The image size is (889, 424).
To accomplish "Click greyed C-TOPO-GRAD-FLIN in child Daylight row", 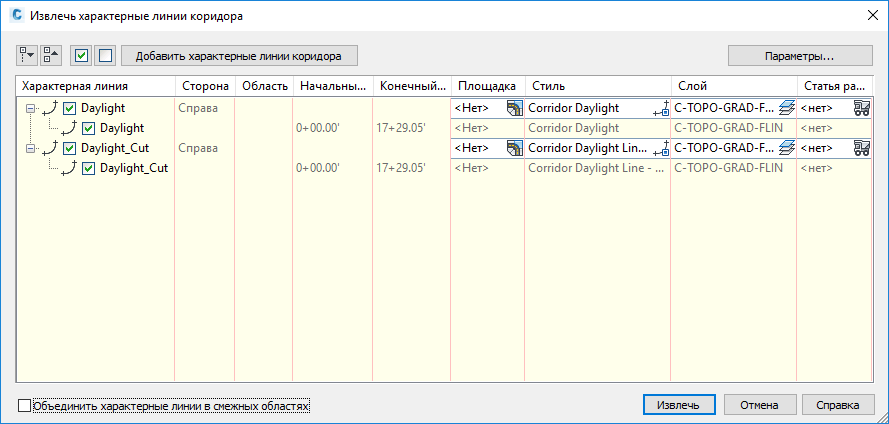I will (x=729, y=128).
